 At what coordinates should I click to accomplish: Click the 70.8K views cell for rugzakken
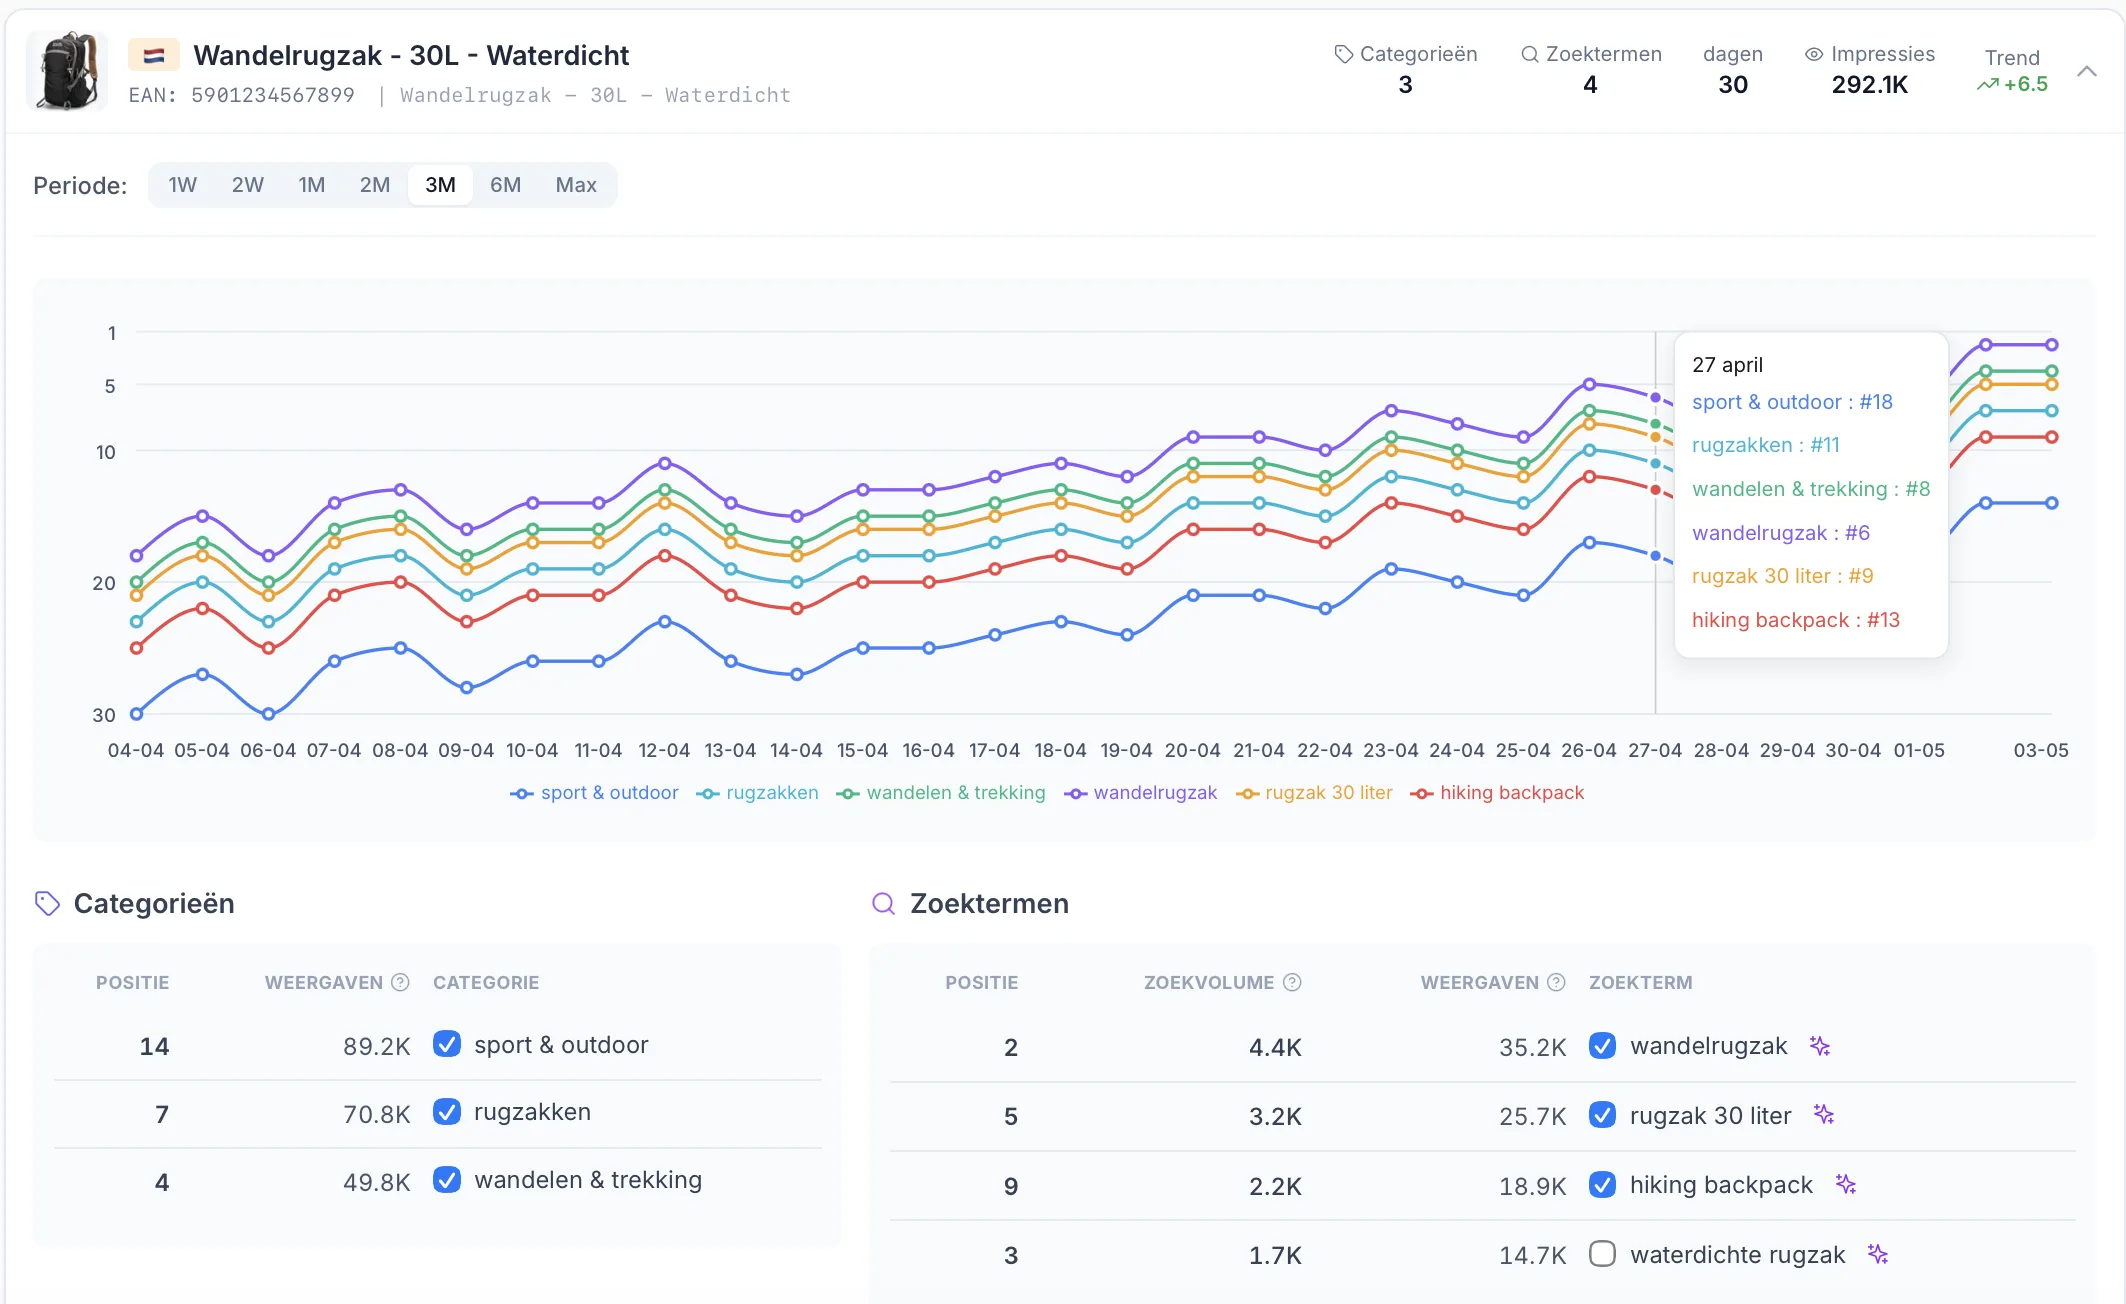tap(376, 1114)
